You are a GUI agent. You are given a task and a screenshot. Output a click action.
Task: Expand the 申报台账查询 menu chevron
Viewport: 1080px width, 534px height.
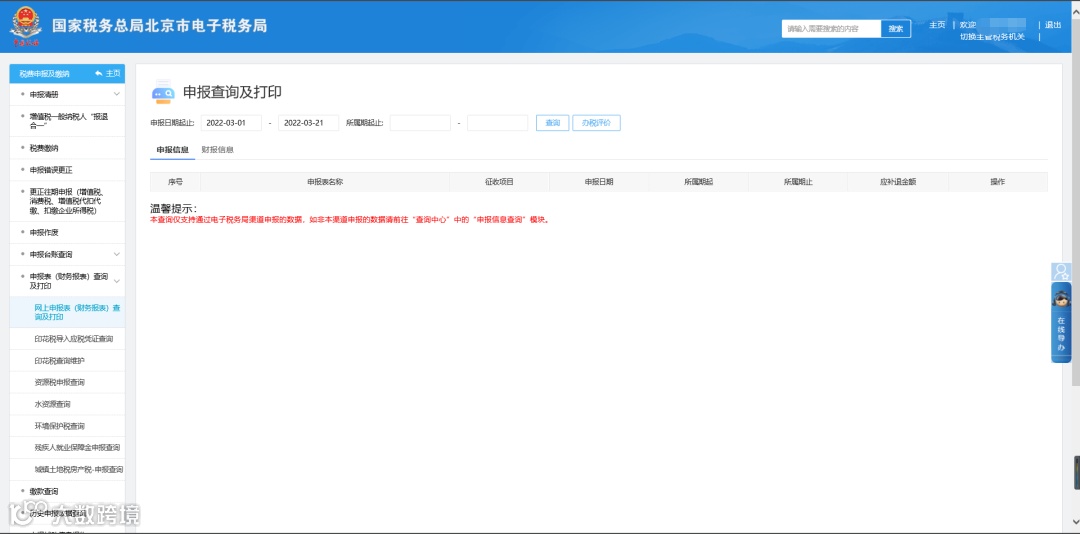click(116, 254)
